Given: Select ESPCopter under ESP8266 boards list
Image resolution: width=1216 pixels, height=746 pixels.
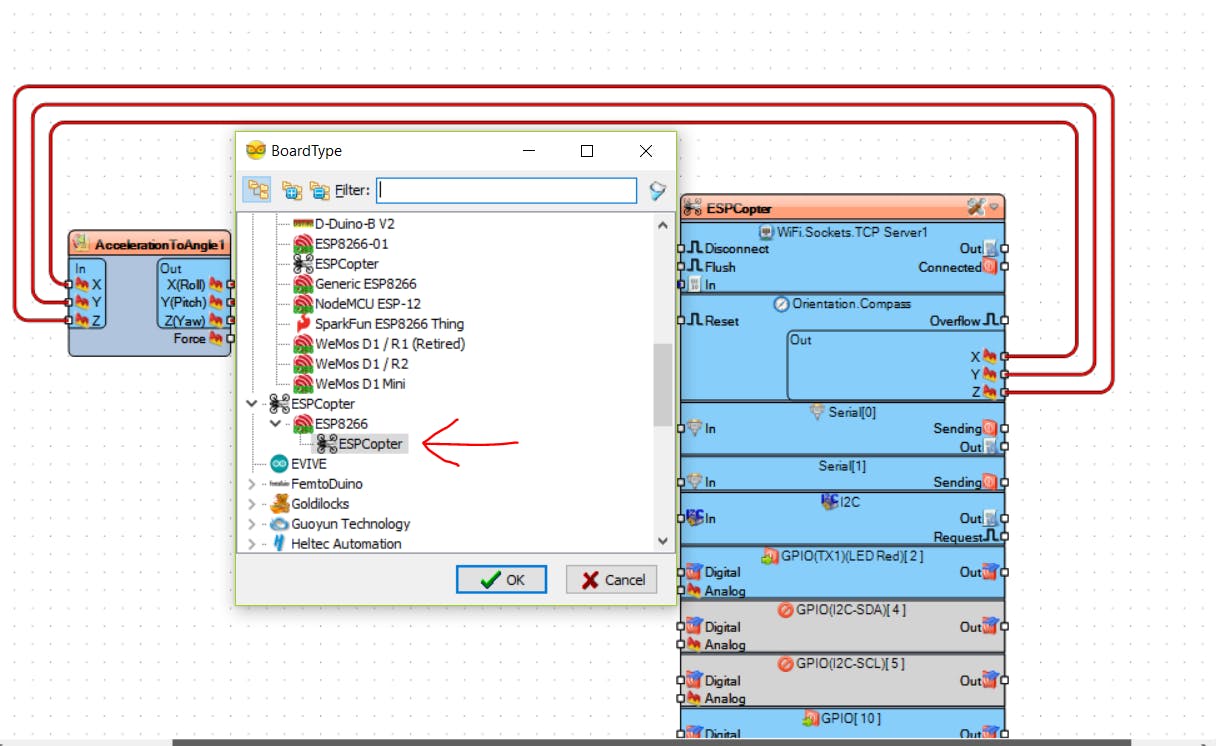Looking at the screenshot, I should pyautogui.click(x=335, y=264).
